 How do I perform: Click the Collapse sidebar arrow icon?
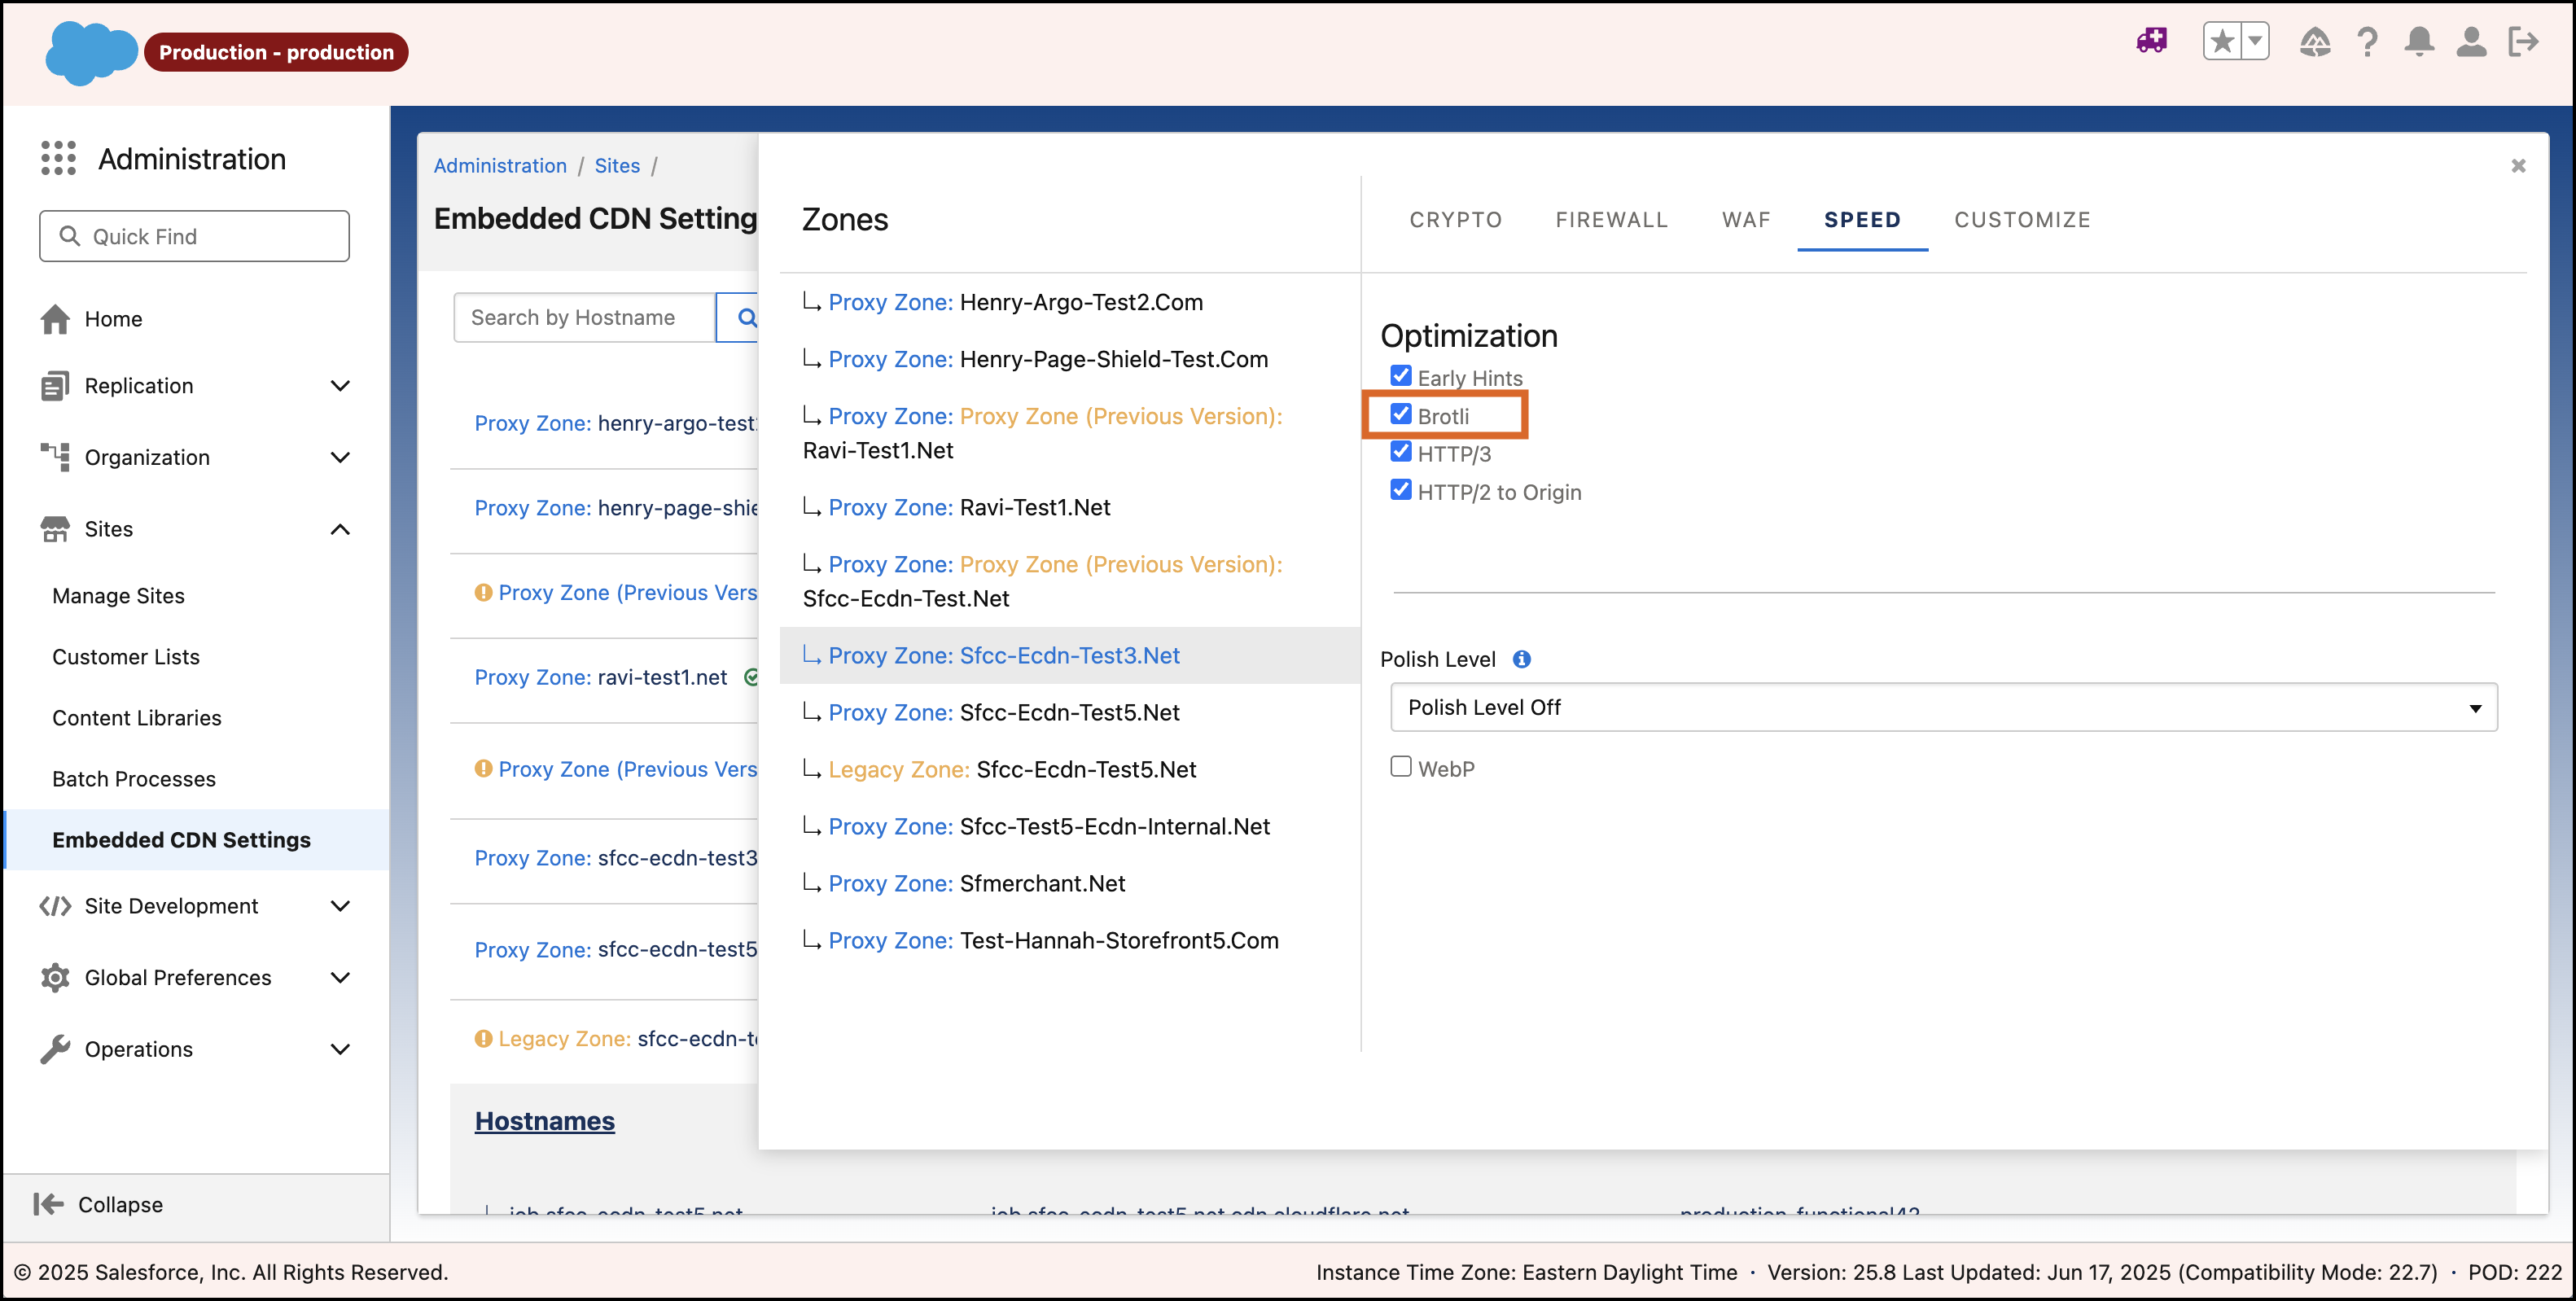(x=48, y=1204)
